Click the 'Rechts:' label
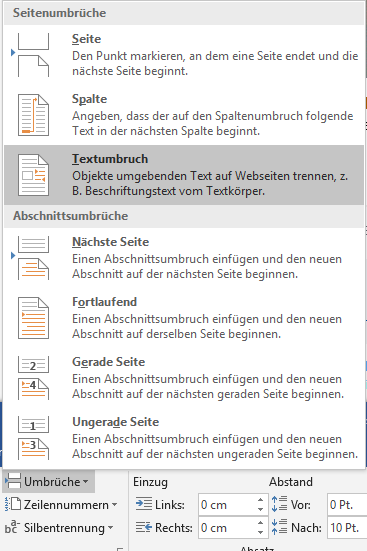The height and width of the screenshot is (551, 367). pos(174,528)
